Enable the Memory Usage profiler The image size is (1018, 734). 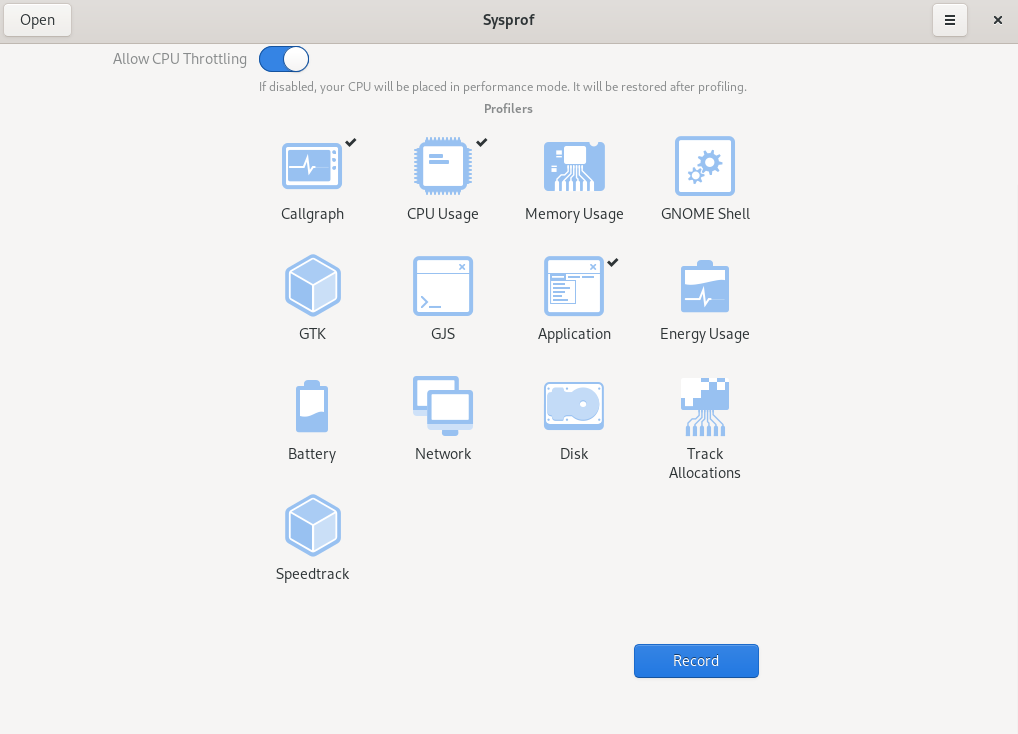click(574, 166)
